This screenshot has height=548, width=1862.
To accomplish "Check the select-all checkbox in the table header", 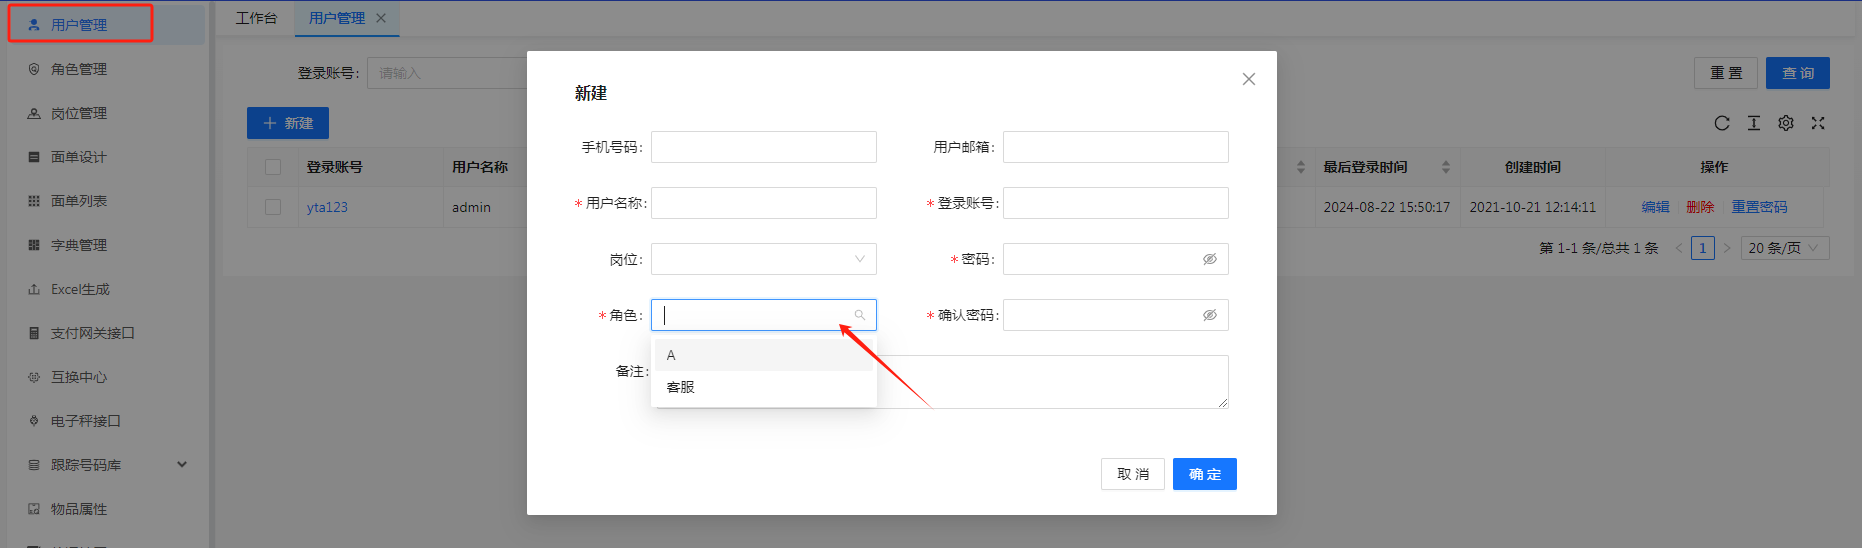I will pyautogui.click(x=273, y=167).
